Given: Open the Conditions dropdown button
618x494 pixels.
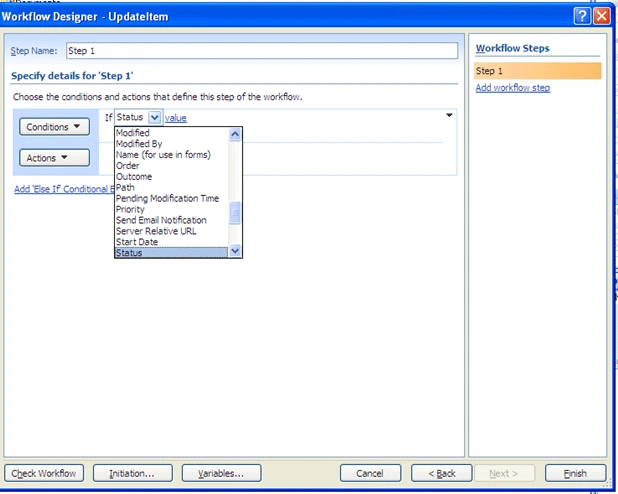Looking at the screenshot, I should (54, 127).
